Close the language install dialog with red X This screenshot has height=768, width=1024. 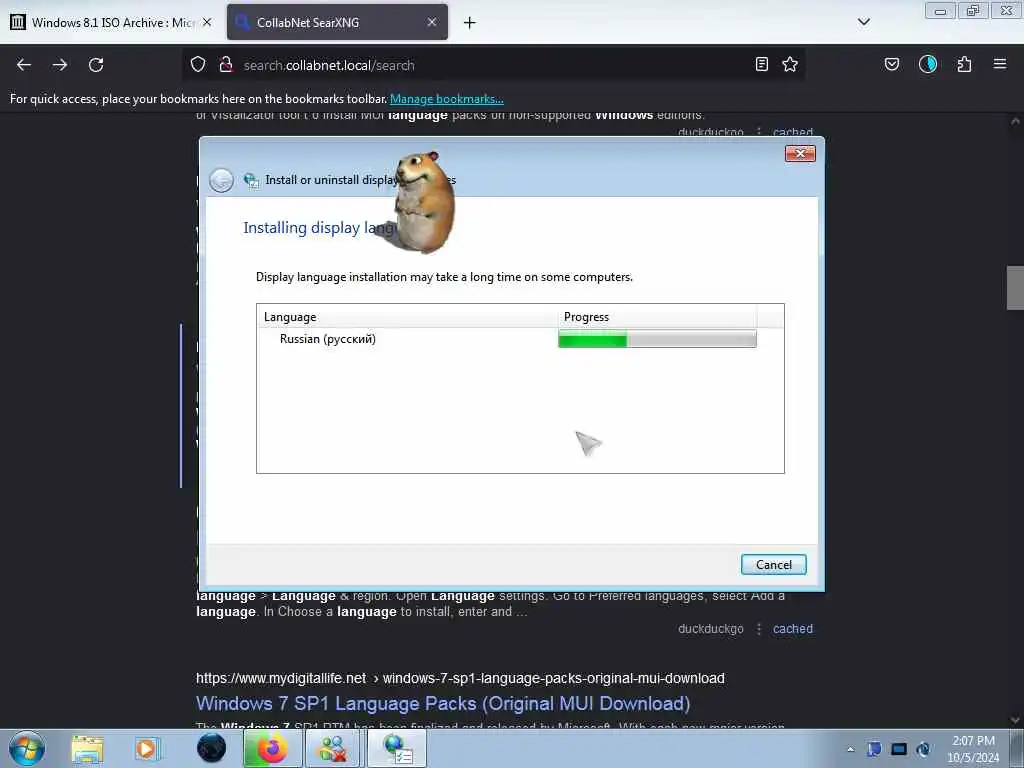800,153
